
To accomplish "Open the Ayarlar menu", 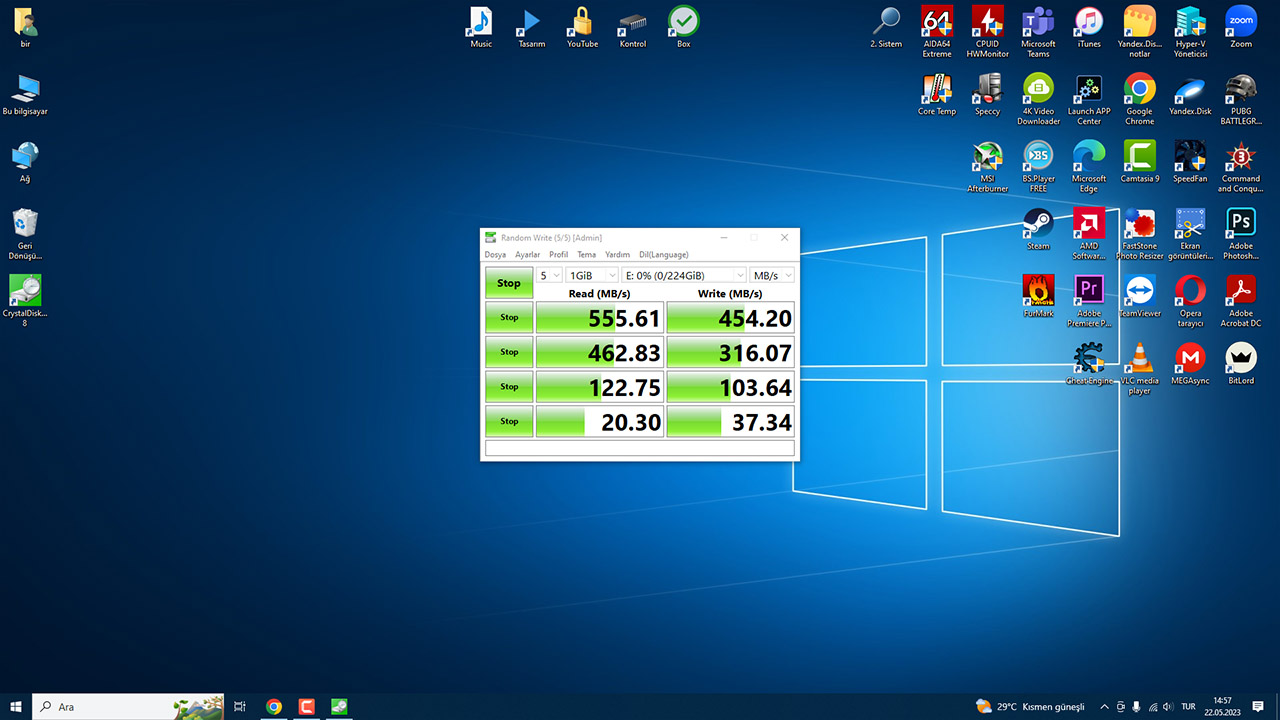I will (x=527, y=255).
